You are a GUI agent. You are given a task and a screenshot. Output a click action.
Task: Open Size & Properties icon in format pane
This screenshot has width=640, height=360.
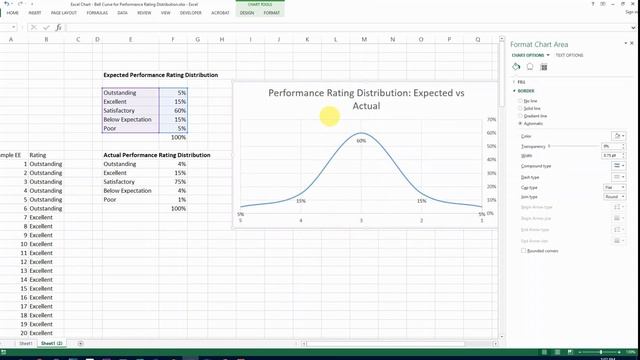tap(544, 67)
